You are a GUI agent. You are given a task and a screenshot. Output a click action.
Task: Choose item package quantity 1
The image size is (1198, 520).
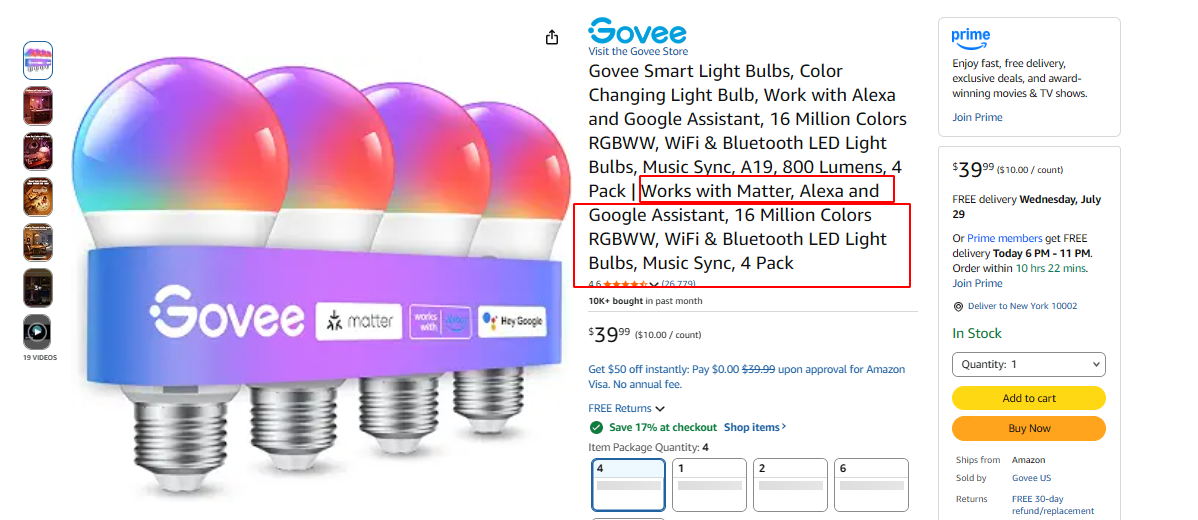click(x=709, y=485)
